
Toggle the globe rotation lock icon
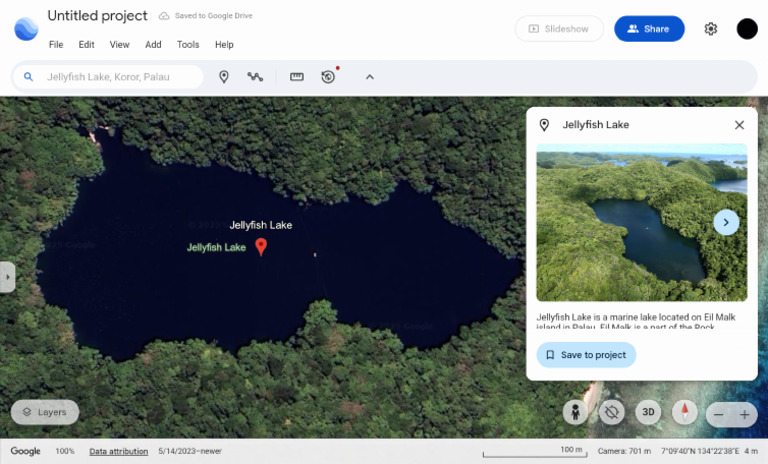[611, 412]
